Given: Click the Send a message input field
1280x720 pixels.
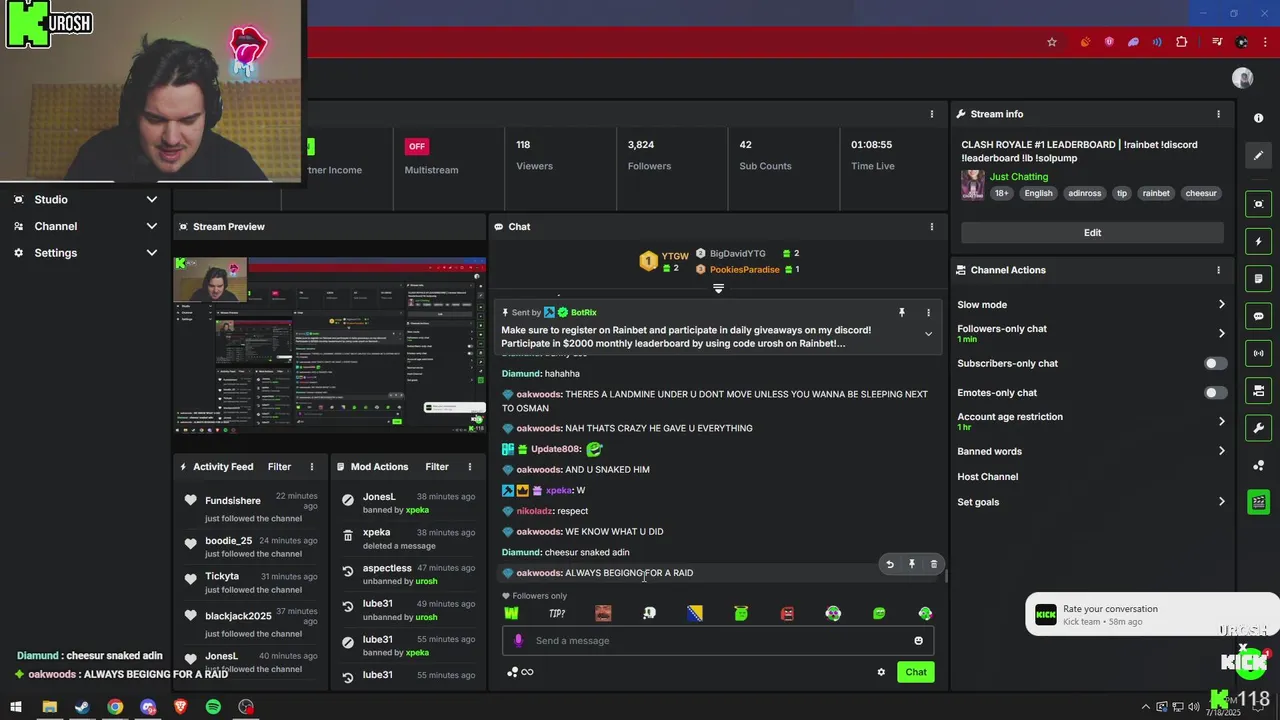Looking at the screenshot, I should [x=718, y=641].
